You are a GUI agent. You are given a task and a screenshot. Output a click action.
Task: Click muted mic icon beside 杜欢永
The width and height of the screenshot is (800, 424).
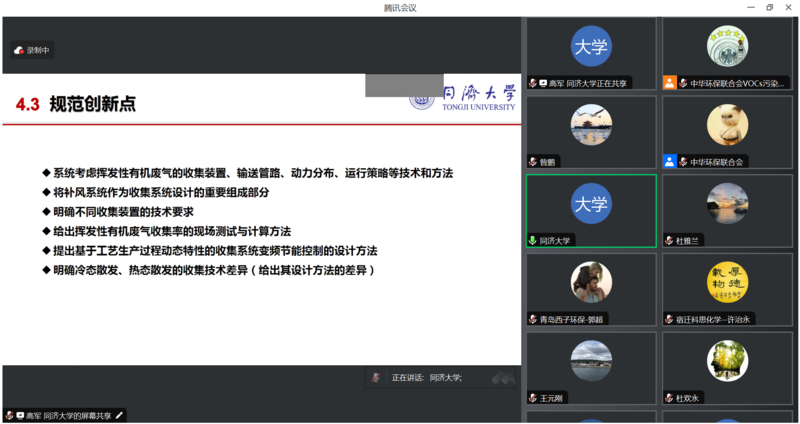coord(669,398)
